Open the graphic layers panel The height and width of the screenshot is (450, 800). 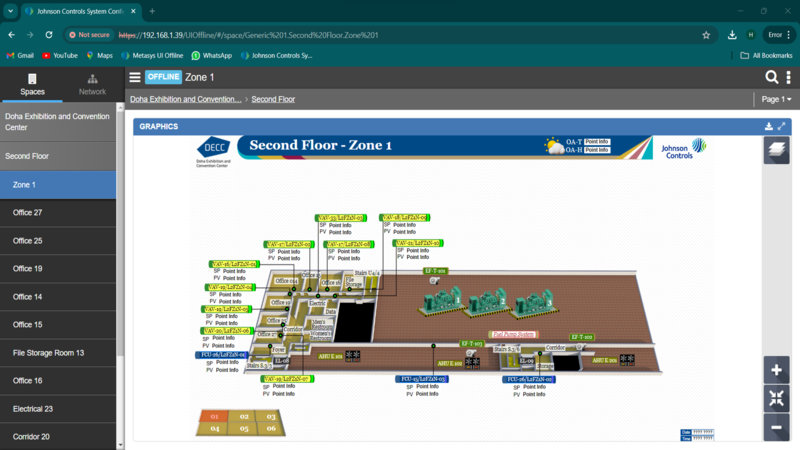click(x=776, y=150)
